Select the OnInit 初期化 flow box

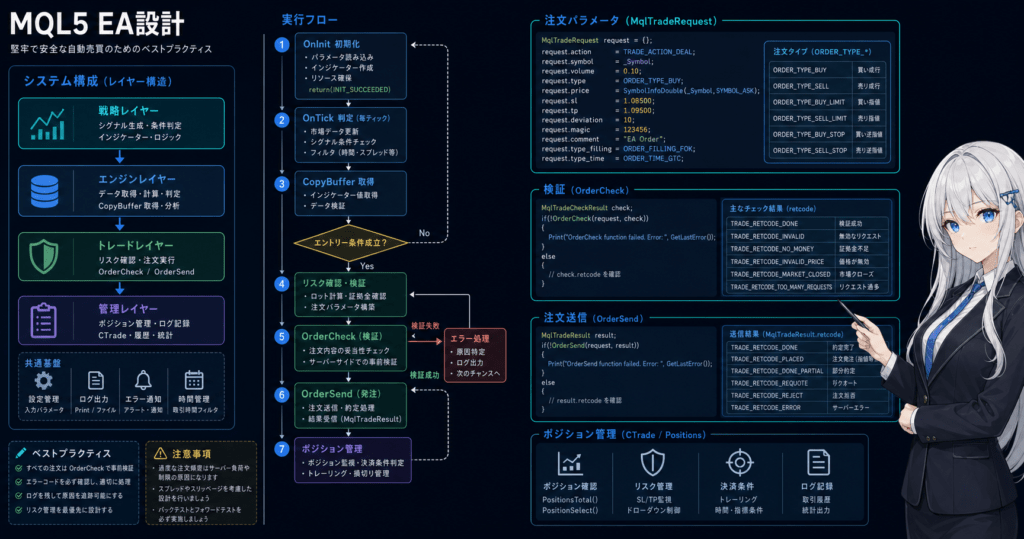350,66
